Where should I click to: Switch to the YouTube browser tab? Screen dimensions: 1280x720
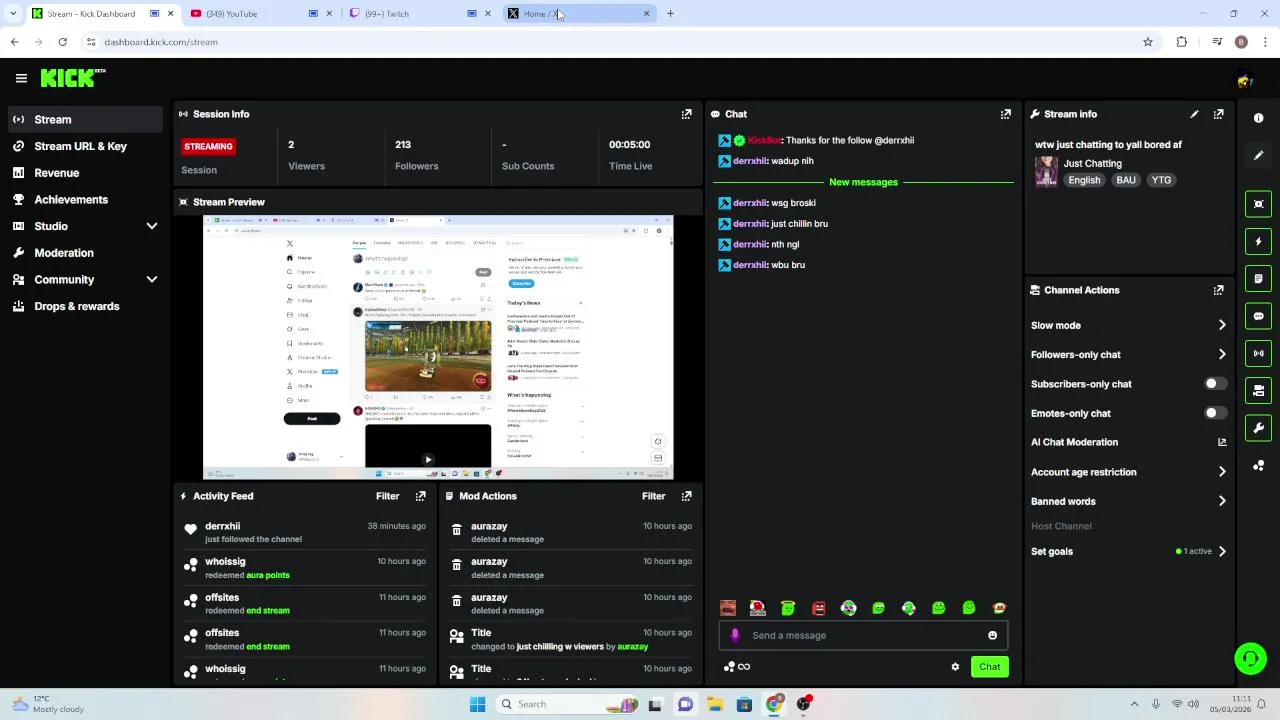[262, 13]
